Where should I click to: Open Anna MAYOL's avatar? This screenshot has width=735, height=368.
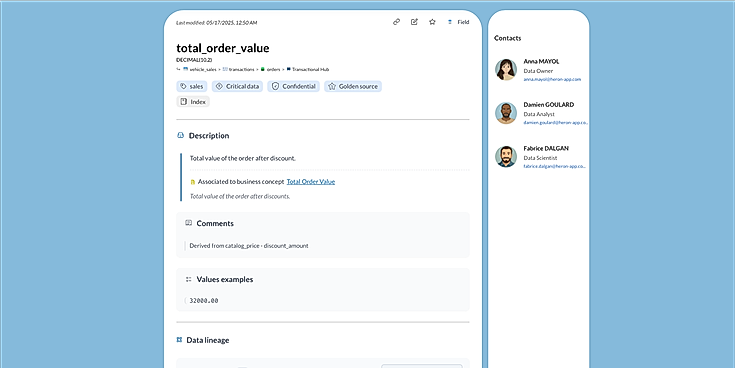(x=506, y=70)
